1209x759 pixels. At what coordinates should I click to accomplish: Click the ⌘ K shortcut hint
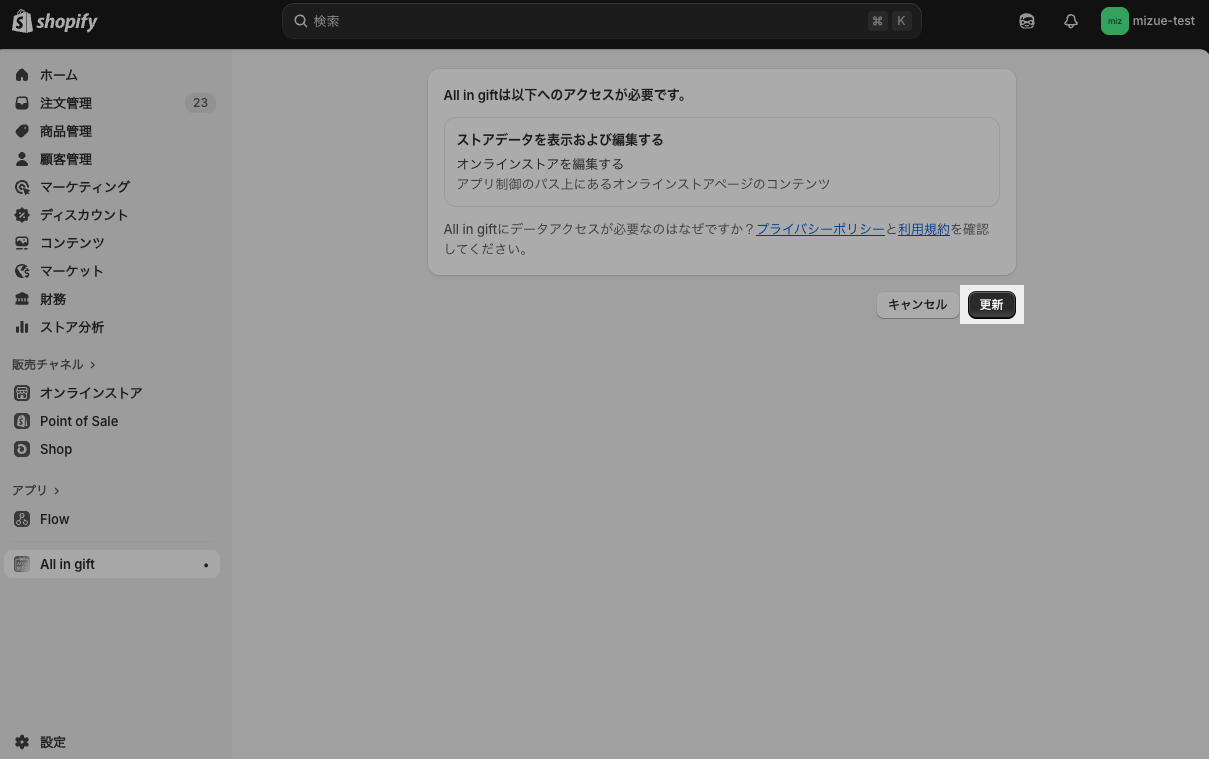890,21
